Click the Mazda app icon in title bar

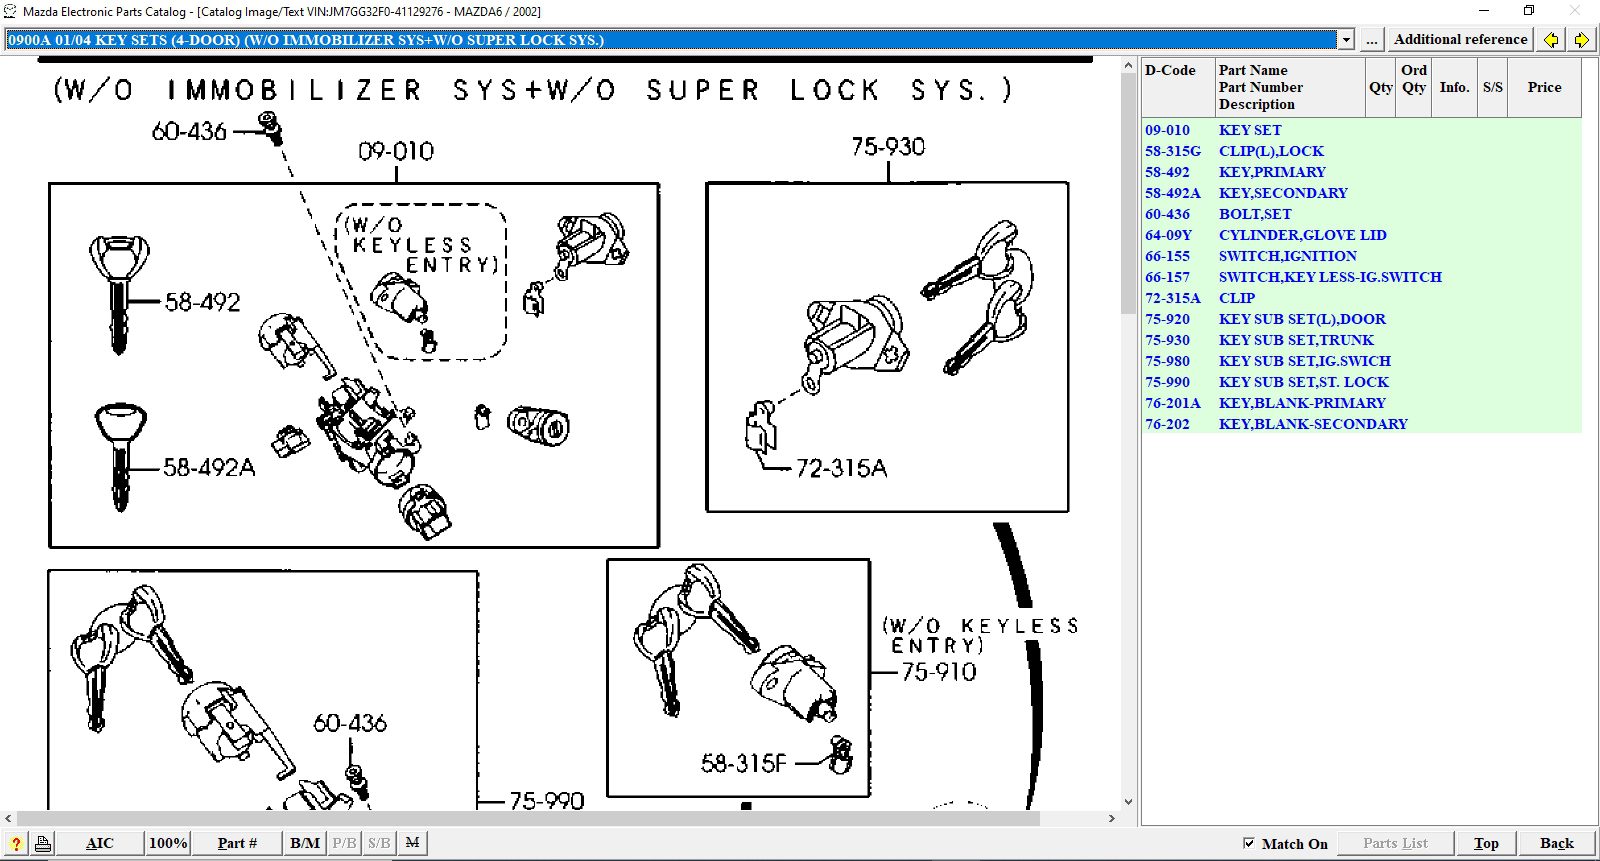pyautogui.click(x=10, y=11)
